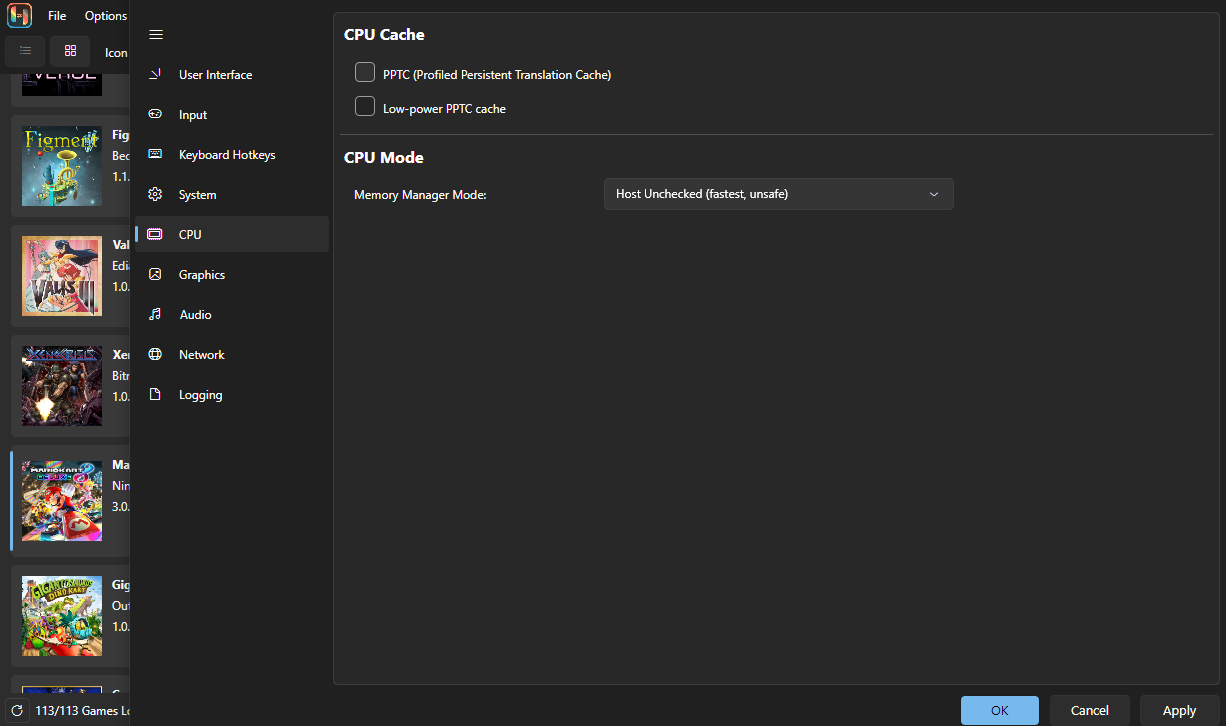This screenshot has height=726, width=1226.
Task: Select the Figment game thumbnail
Action: [x=62, y=166]
